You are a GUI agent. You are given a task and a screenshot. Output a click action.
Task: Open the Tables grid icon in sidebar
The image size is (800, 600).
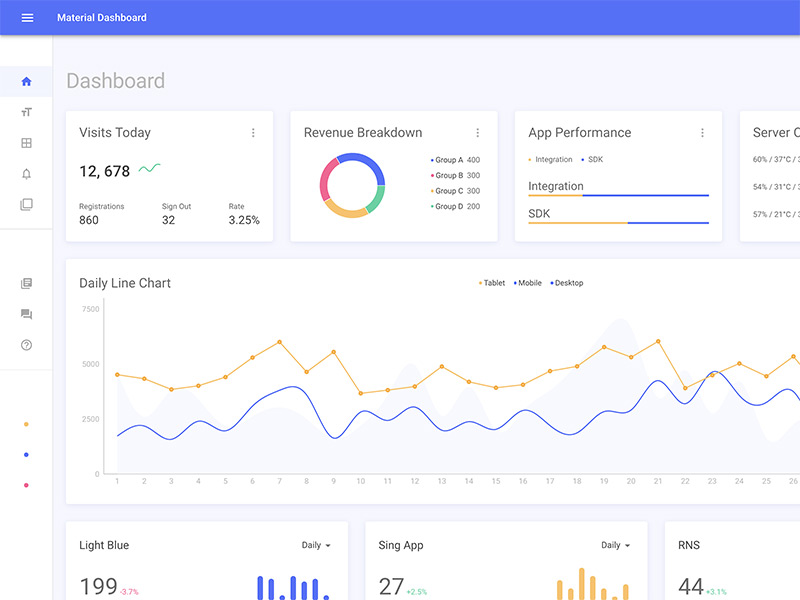[26, 143]
